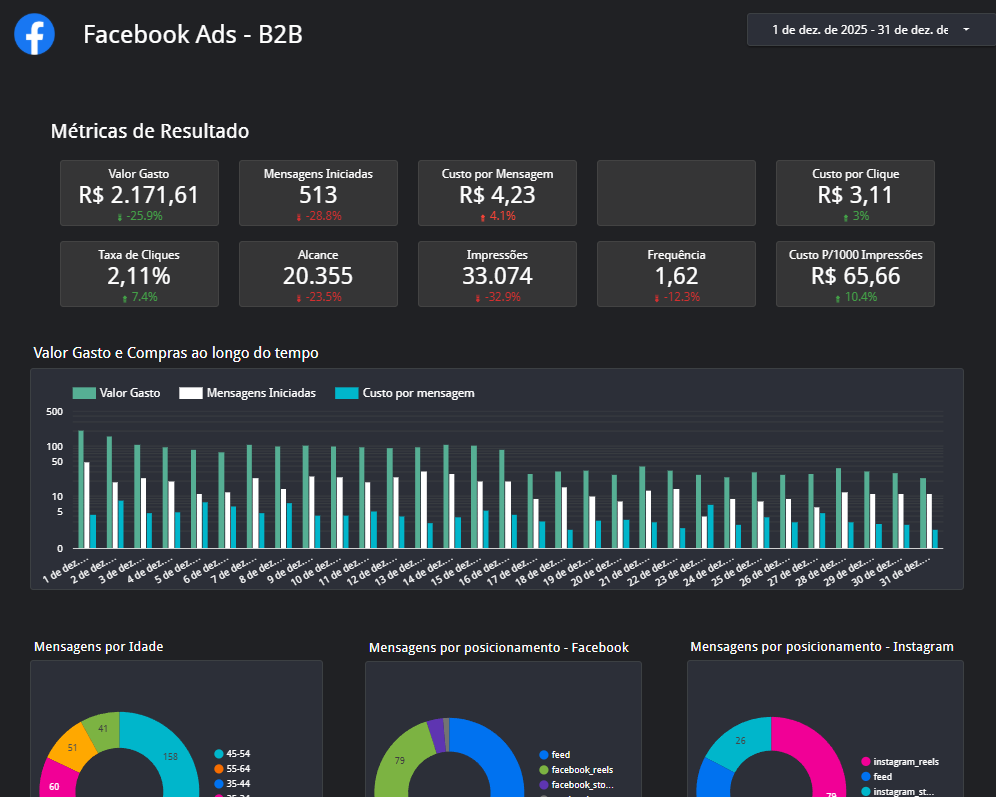The width and height of the screenshot is (996, 797).
Task: Click the 35-44 legend item
Action: pyautogui.click(x=232, y=784)
